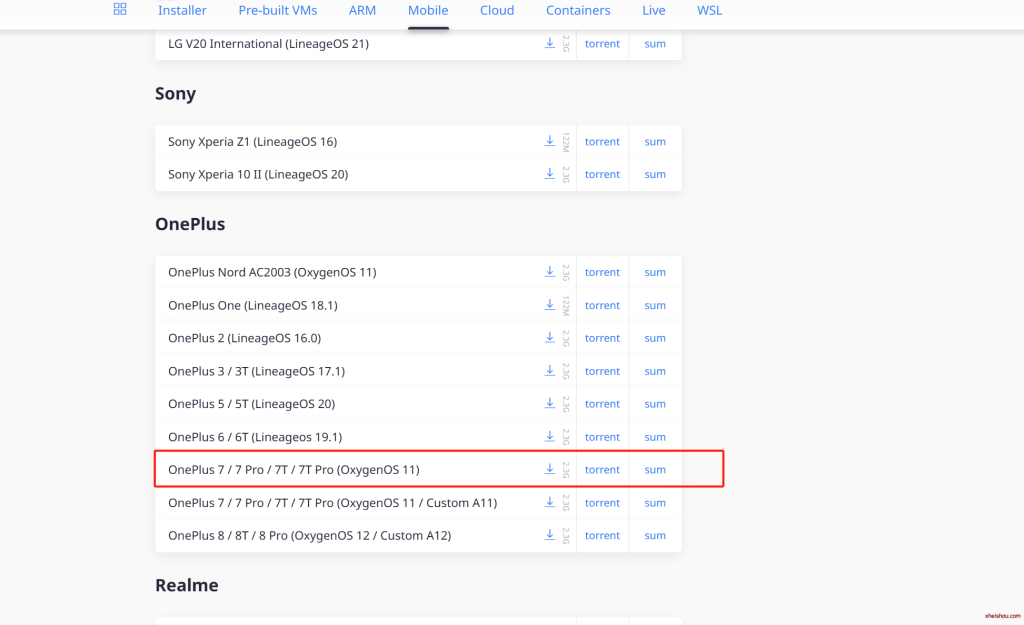Open torrent link for OnePlus 7 OxygenOS 11
This screenshot has width=1024, height=625.
[602, 470]
